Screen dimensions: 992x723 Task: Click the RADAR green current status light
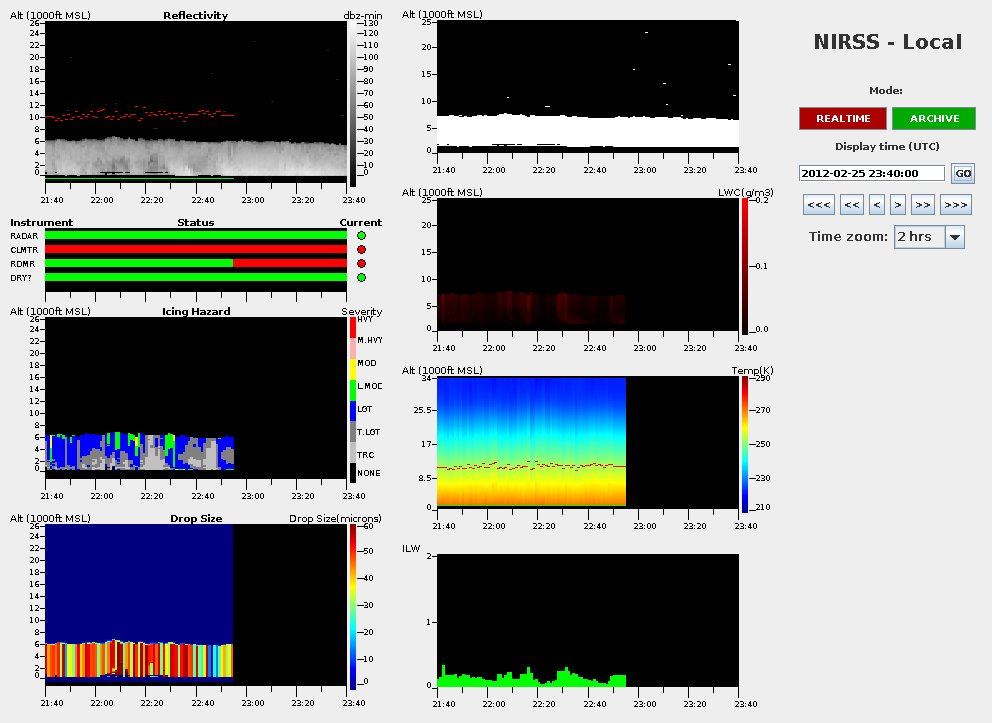click(x=361, y=235)
